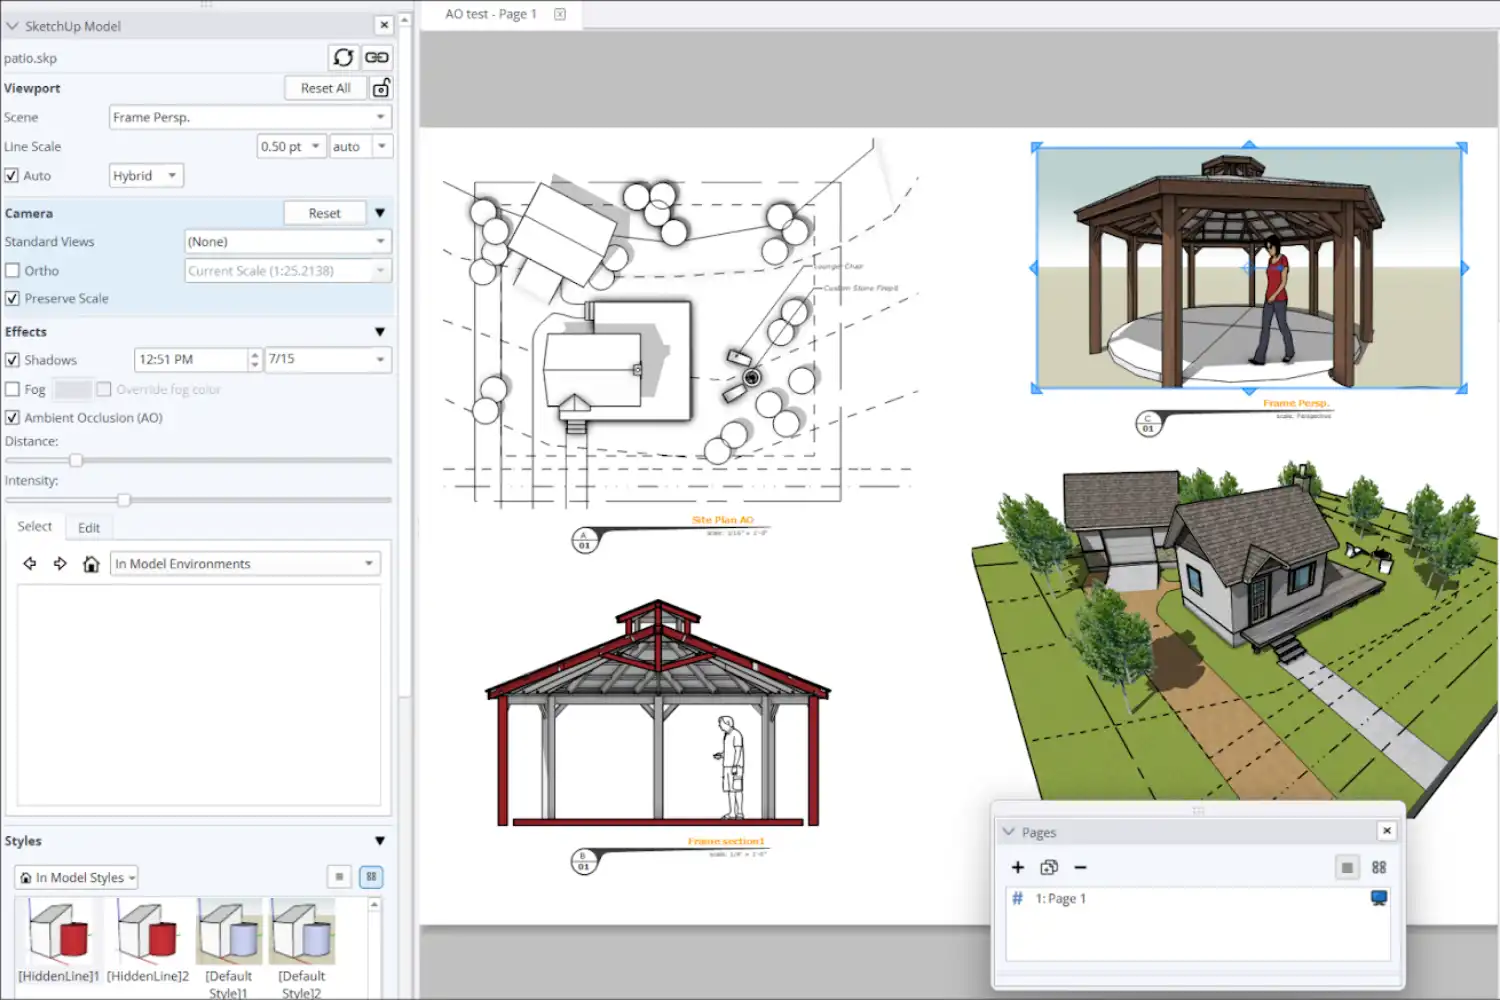Switch to the Edit tab near the environments list
Viewport: 1500px width, 1000px height.
(x=89, y=527)
